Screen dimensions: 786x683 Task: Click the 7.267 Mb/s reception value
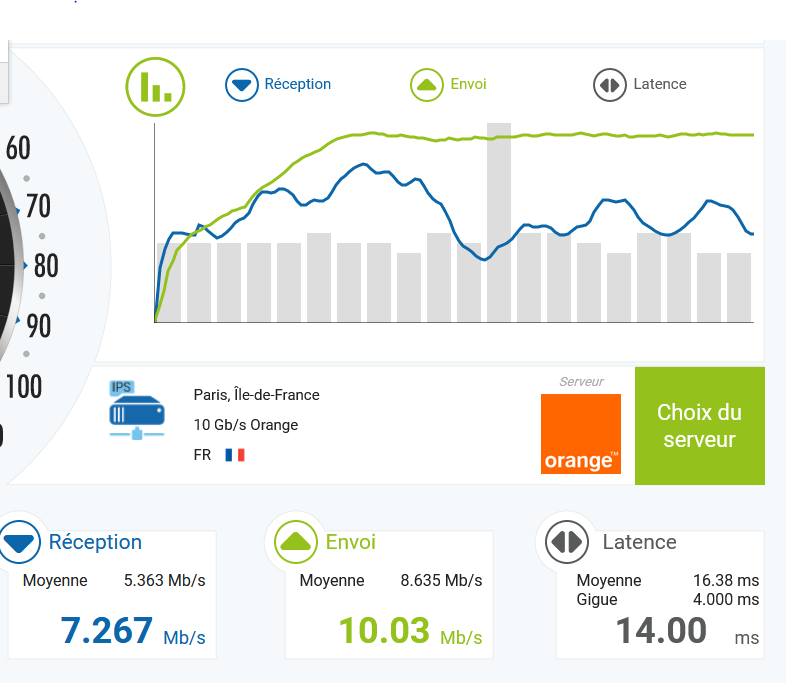coord(107,632)
